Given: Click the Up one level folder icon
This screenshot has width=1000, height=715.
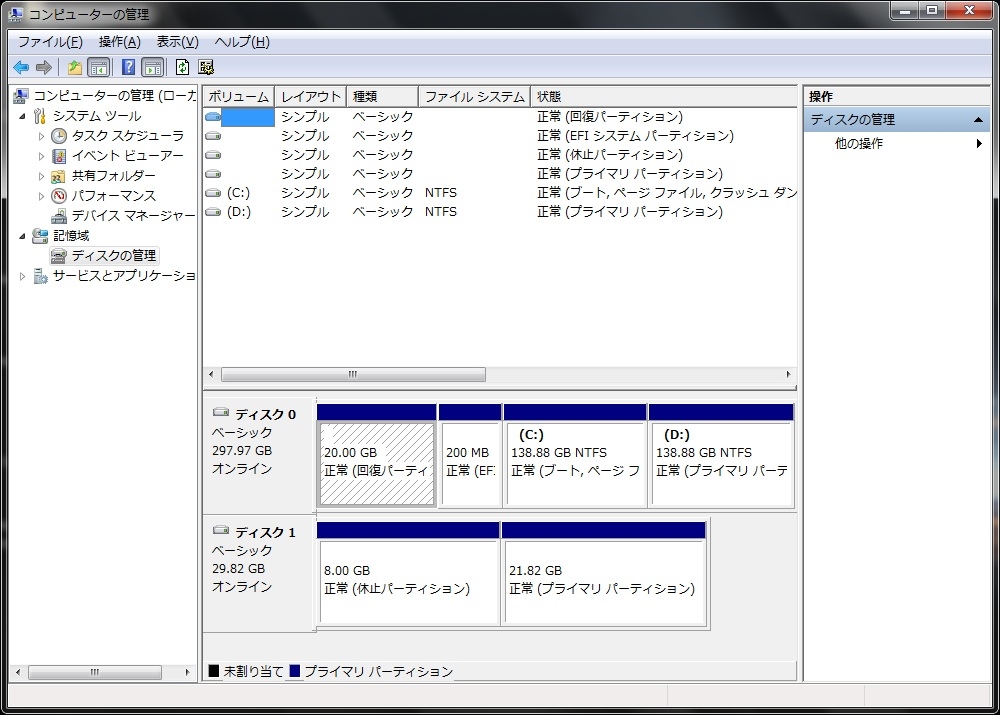Looking at the screenshot, I should pos(75,67).
